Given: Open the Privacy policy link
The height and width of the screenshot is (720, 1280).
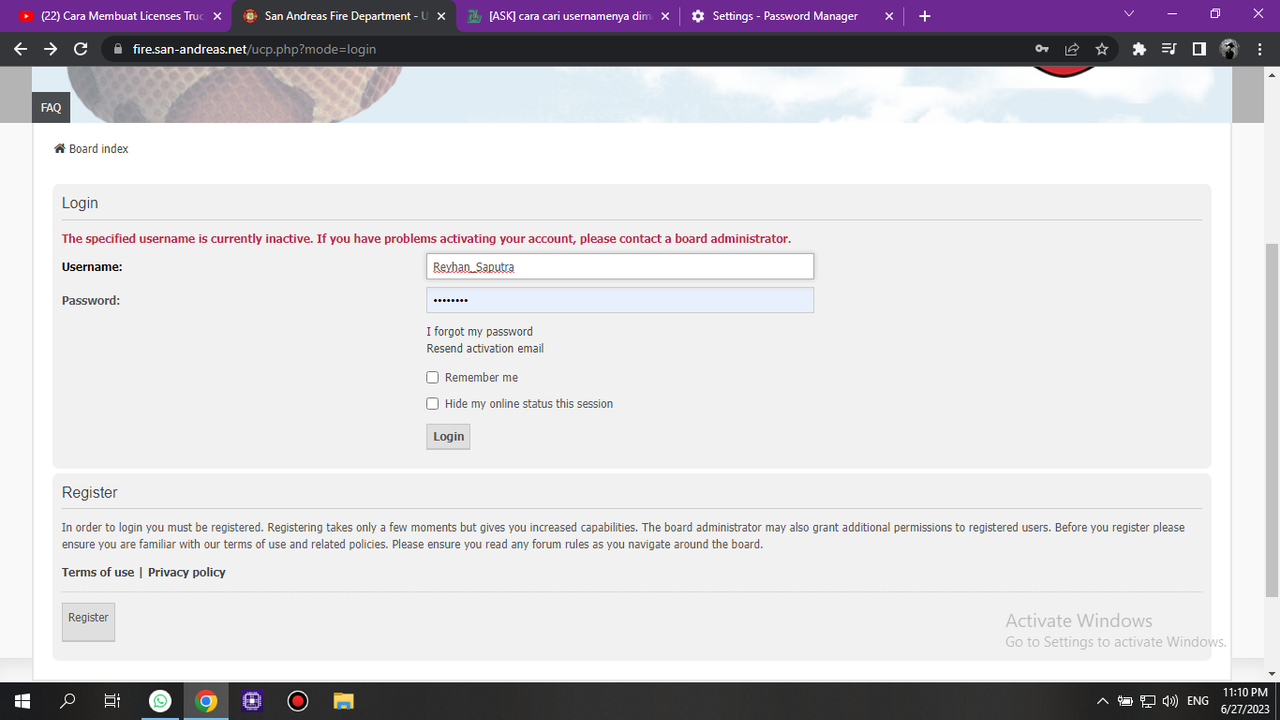Looking at the screenshot, I should click(187, 572).
